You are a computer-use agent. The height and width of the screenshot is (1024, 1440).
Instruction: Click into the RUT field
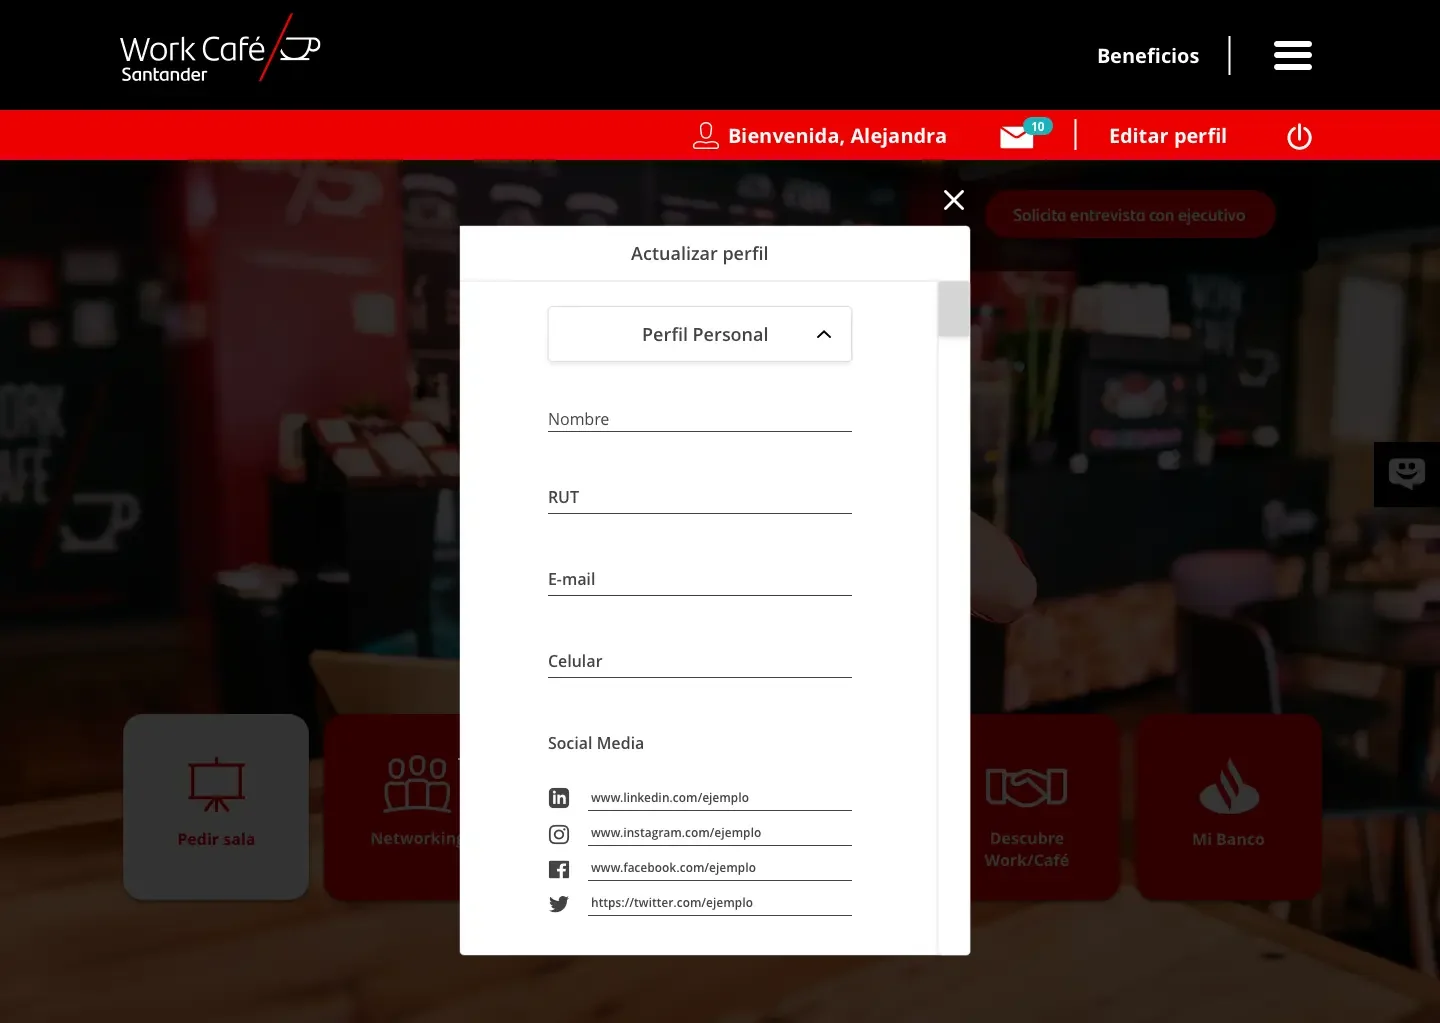coord(699,498)
